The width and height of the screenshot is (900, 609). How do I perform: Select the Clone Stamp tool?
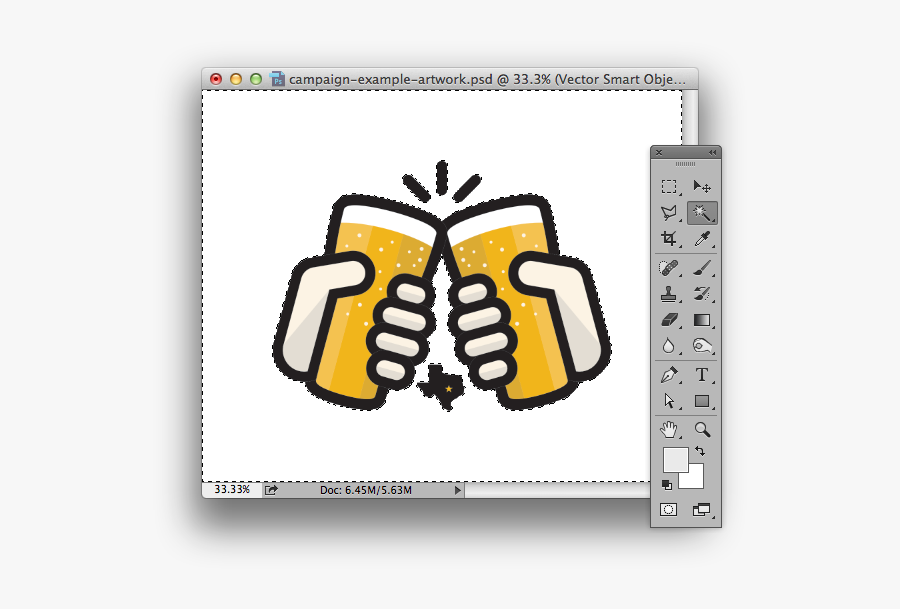pyautogui.click(x=666, y=293)
